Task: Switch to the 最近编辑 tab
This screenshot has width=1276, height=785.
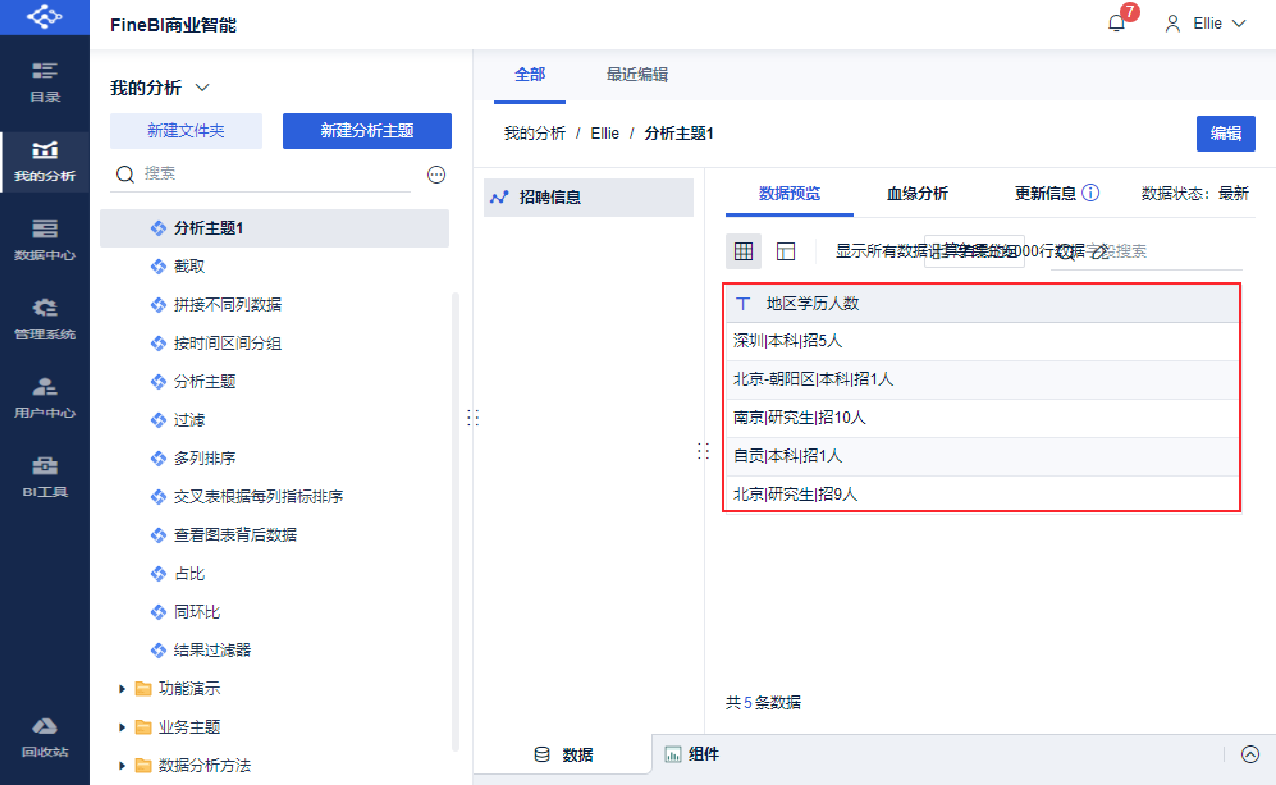Action: (x=637, y=74)
